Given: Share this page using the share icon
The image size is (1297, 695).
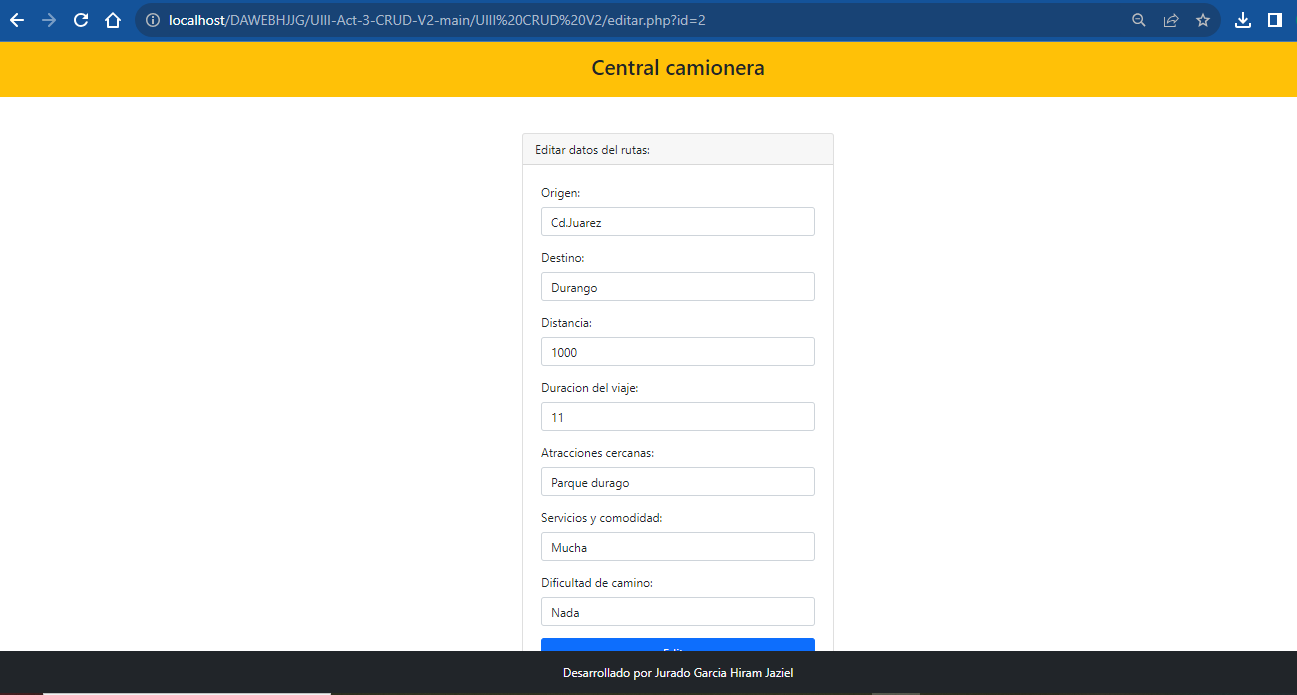Looking at the screenshot, I should click(1170, 19).
